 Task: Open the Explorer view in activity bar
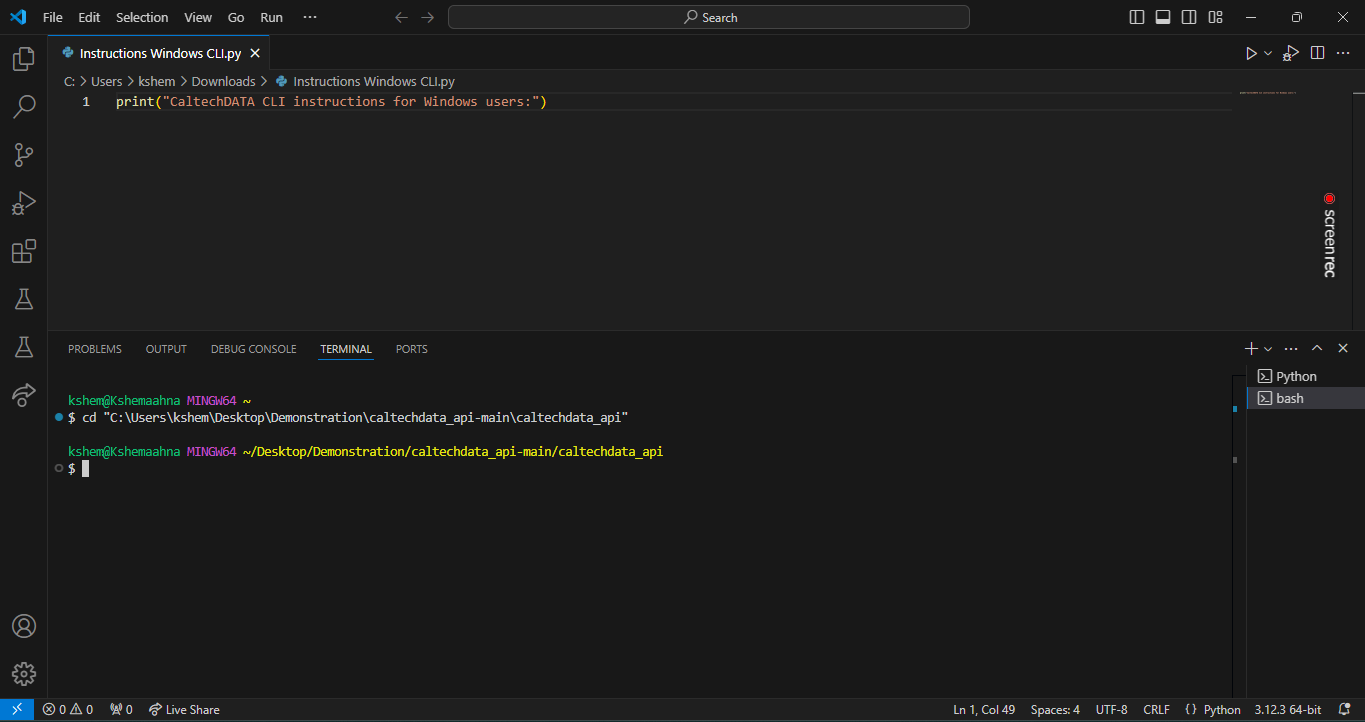pos(23,59)
